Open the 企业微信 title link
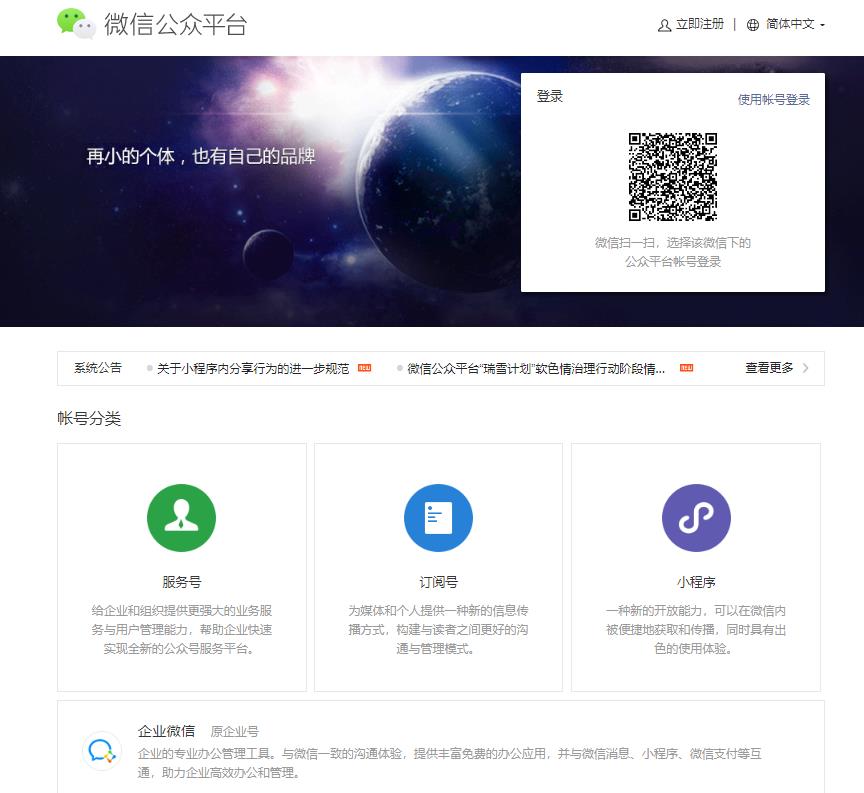864x793 pixels. 166,731
